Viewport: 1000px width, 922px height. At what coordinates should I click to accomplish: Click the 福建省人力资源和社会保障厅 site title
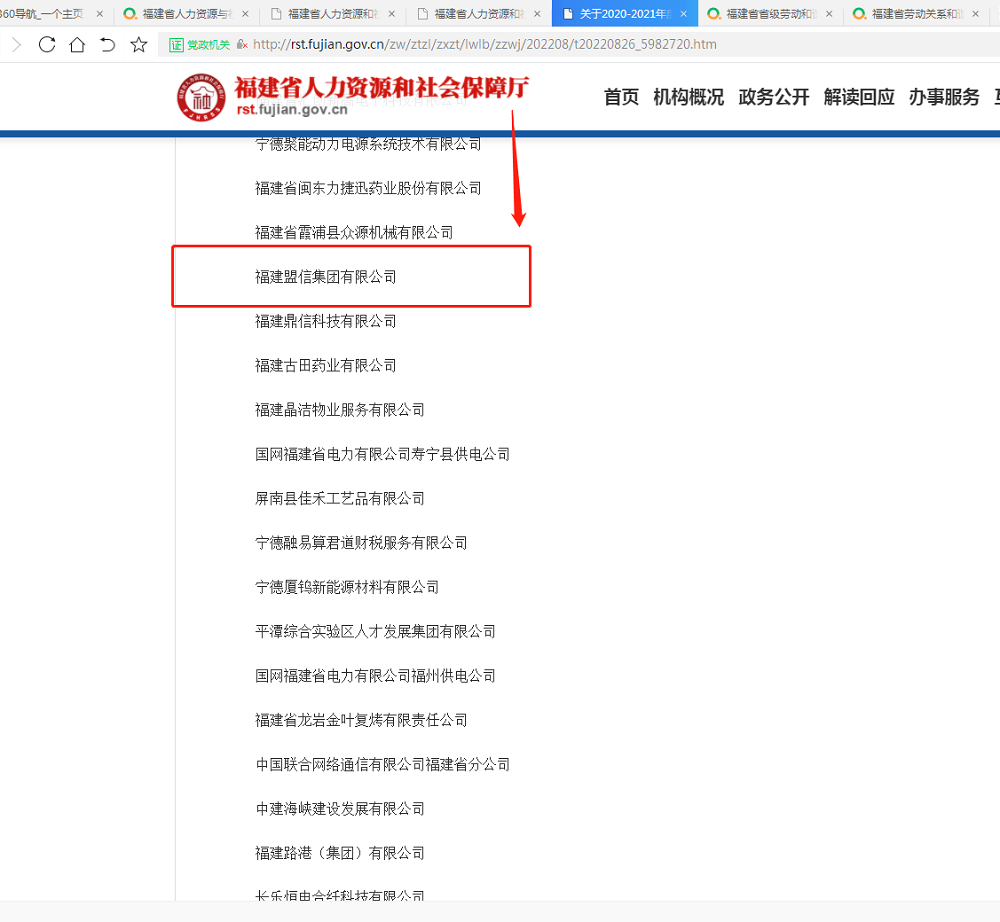(381, 88)
